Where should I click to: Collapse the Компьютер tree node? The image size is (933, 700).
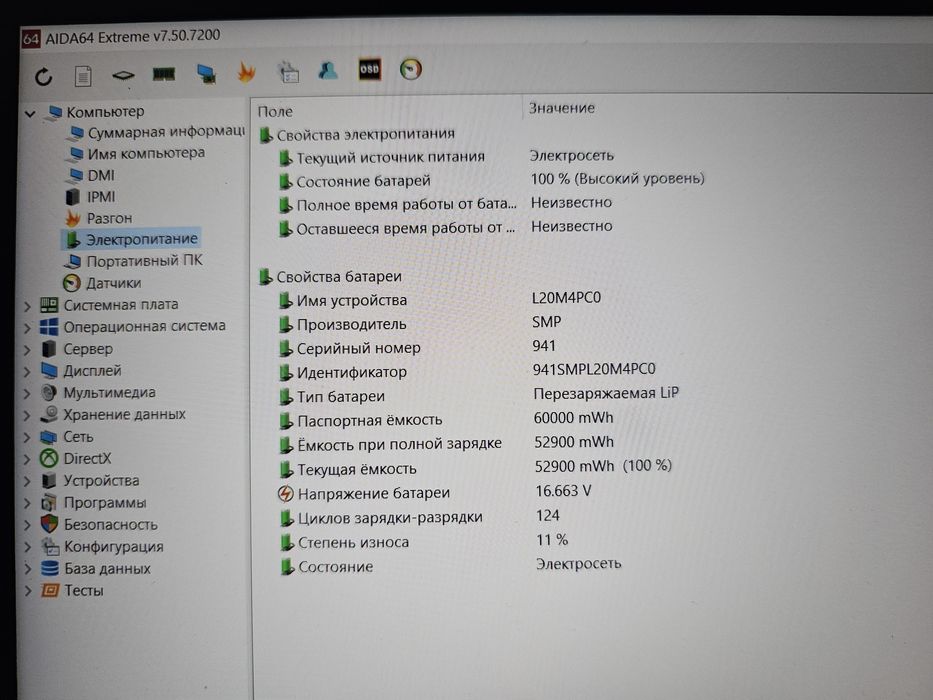[30, 112]
